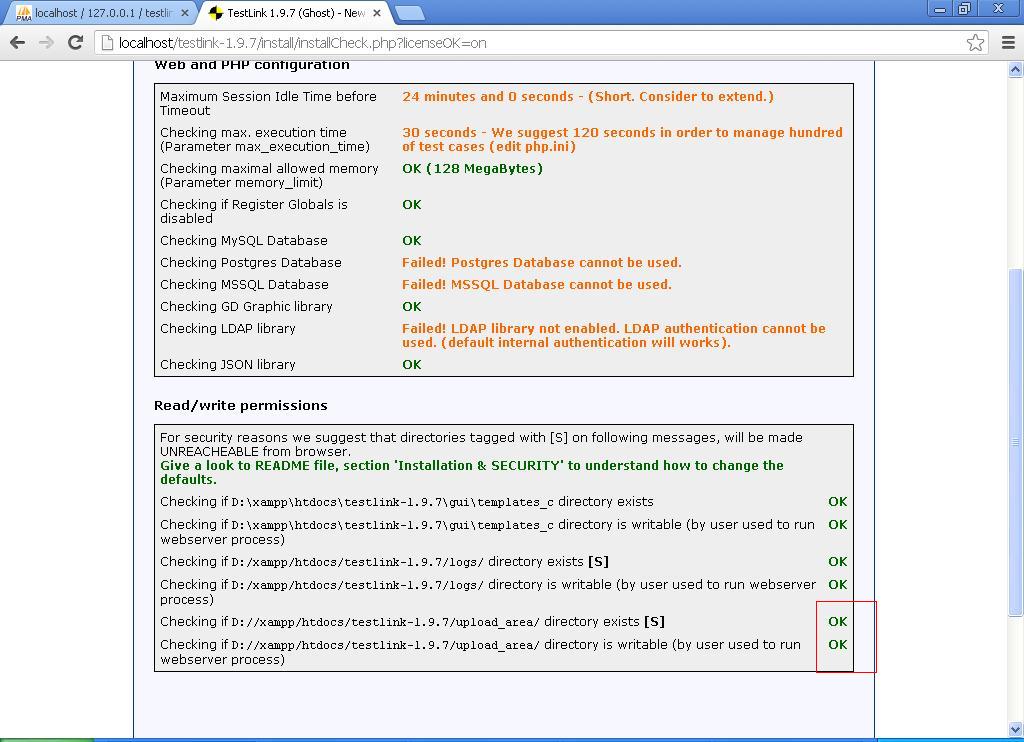The image size is (1024, 742).
Task: Select the TestLink 1.9.7 (Ghost) tab
Action: (x=290, y=14)
